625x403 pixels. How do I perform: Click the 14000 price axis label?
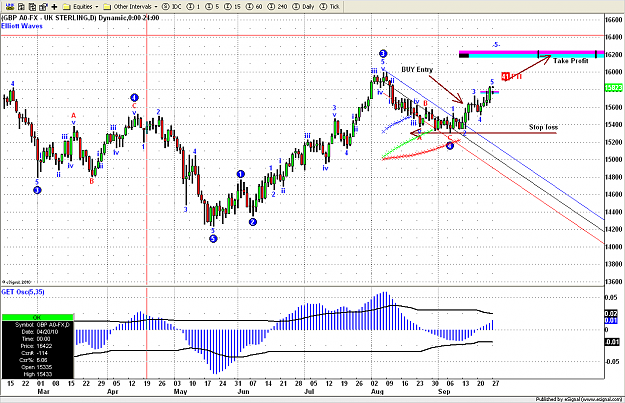point(614,247)
